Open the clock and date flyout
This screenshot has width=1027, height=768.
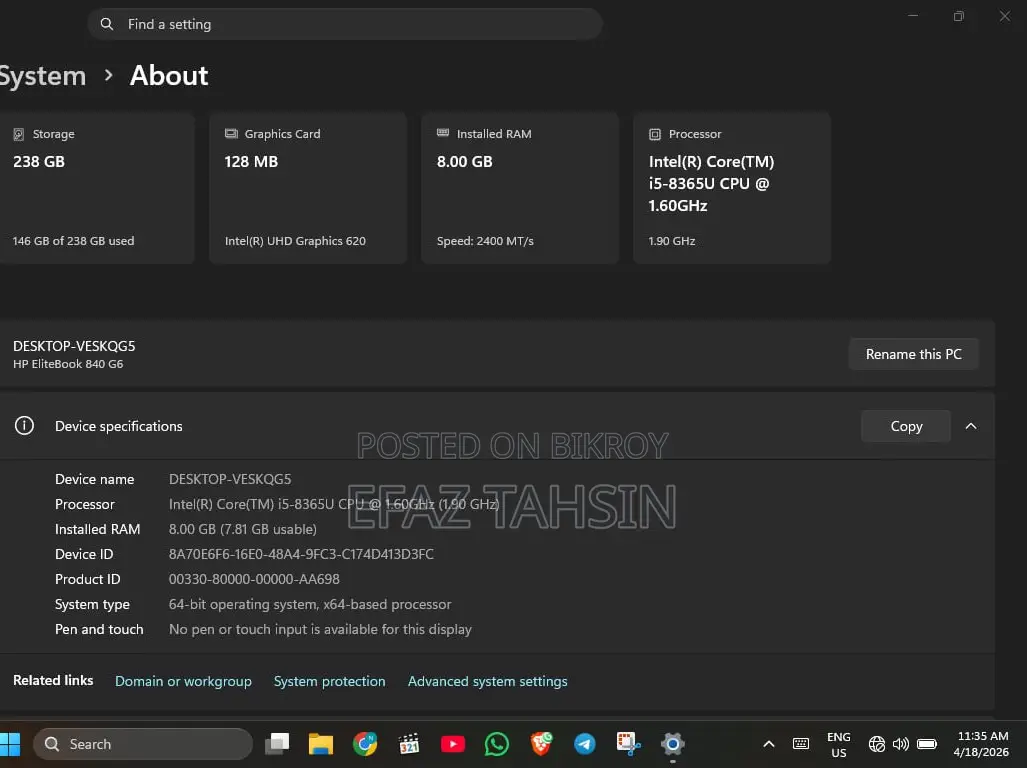point(981,744)
